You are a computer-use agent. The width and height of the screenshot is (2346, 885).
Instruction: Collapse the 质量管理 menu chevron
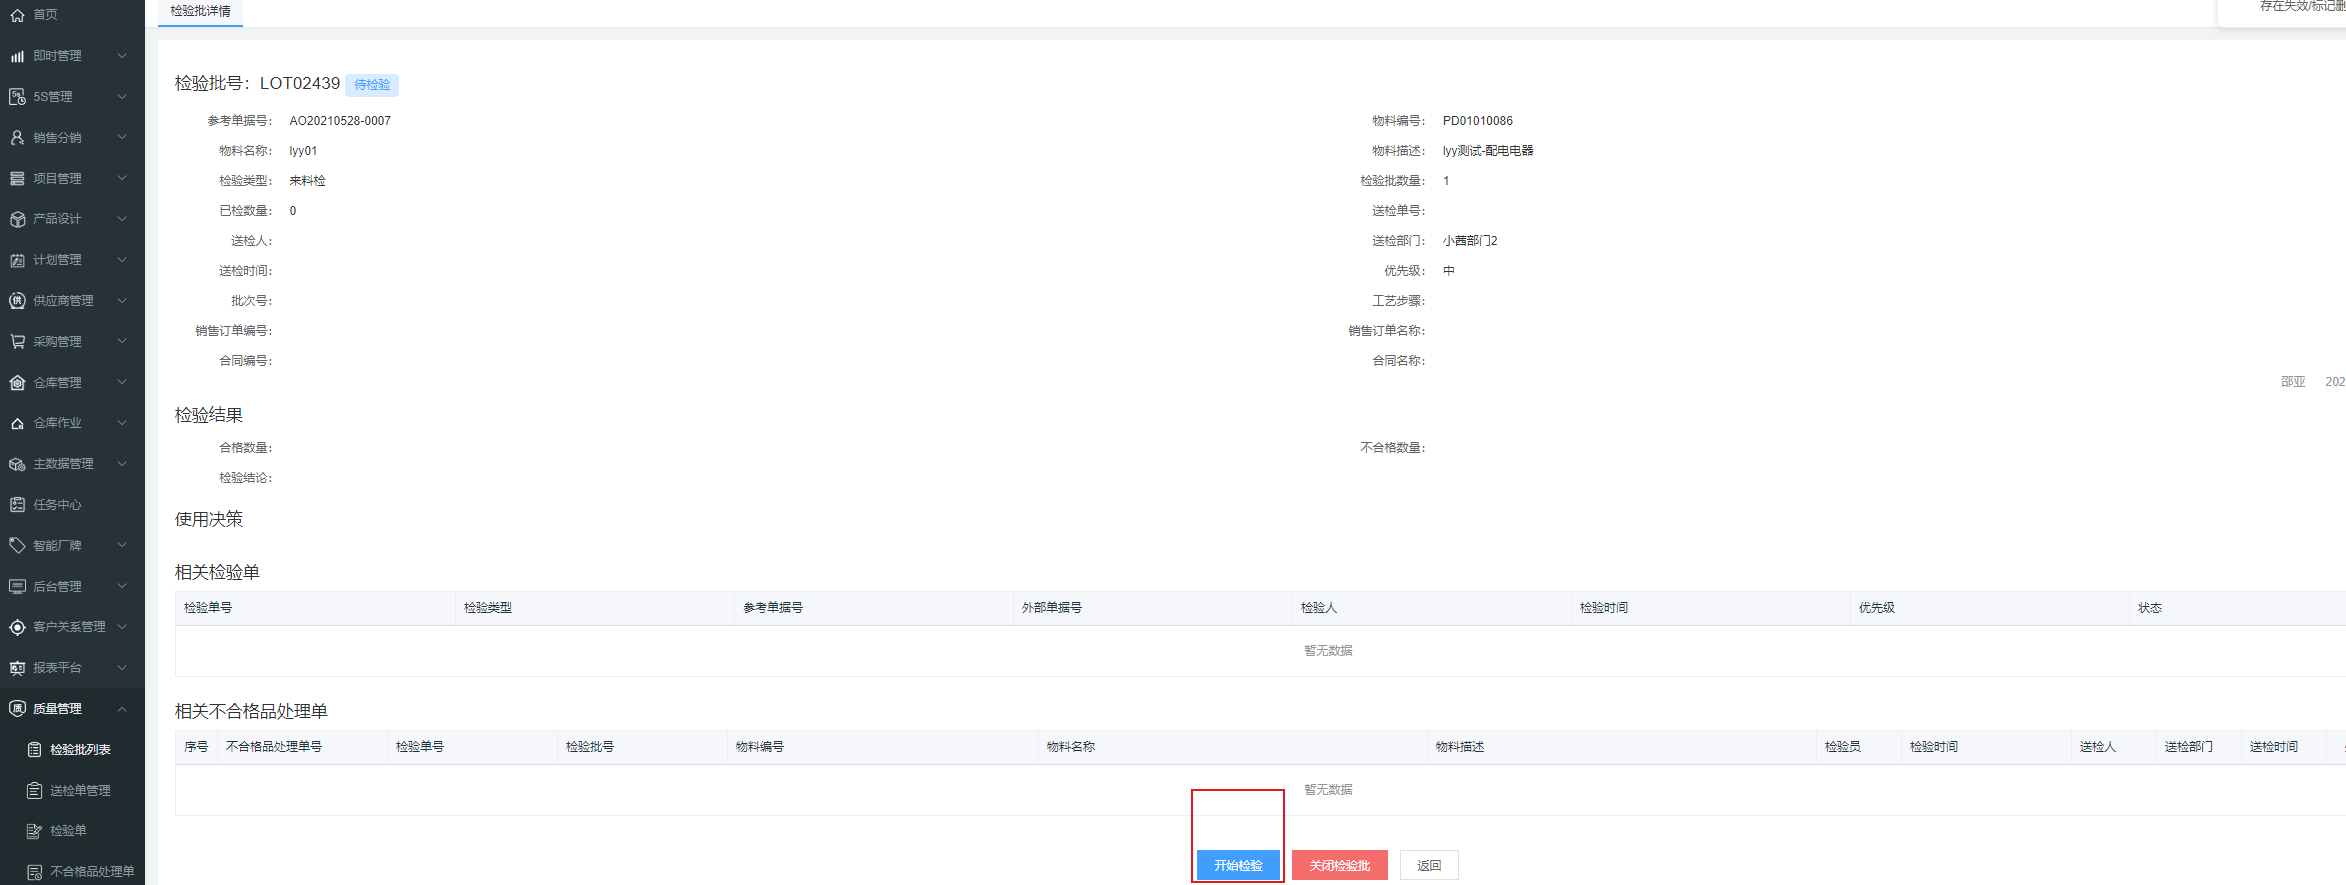pos(122,709)
